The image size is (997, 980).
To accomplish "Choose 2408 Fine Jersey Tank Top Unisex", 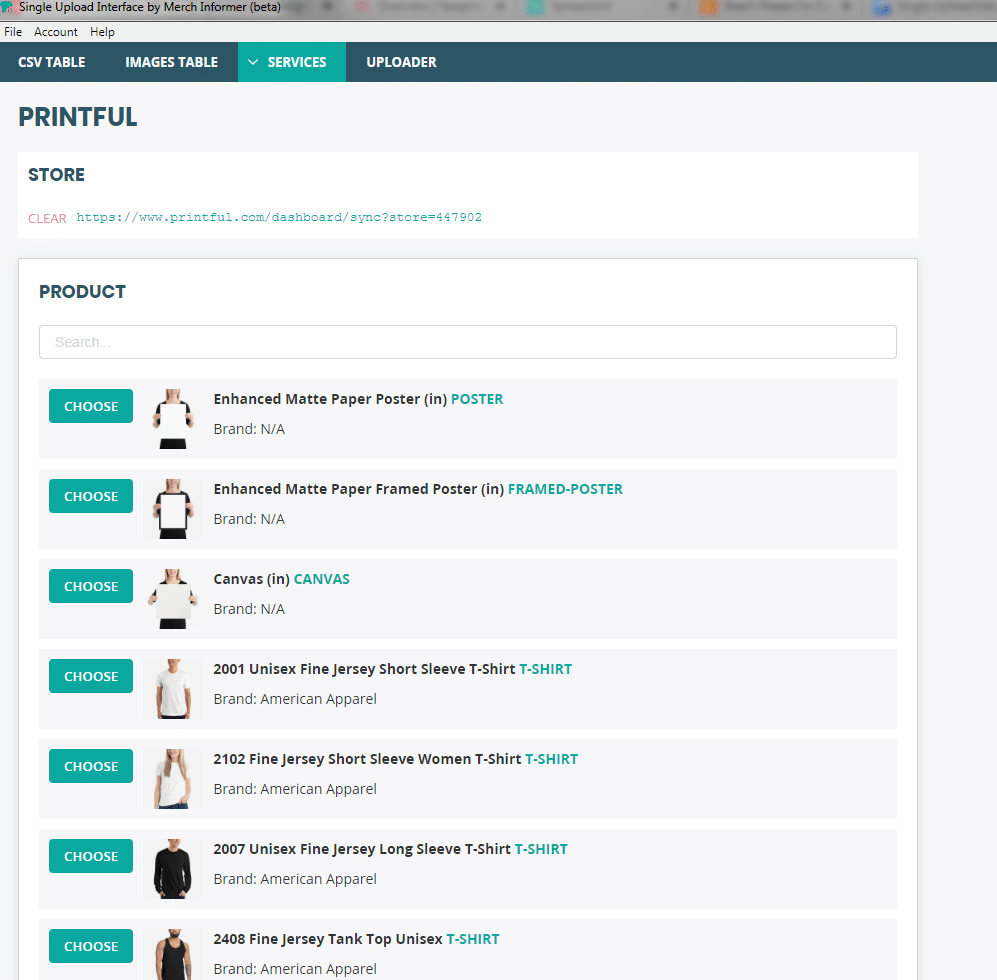I will point(91,946).
